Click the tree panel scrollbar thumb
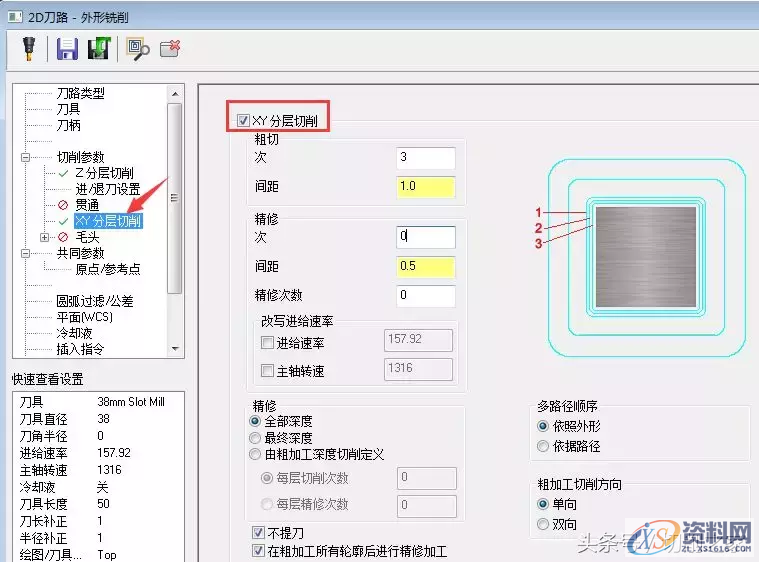This screenshot has height=562, width=759. coord(175,198)
